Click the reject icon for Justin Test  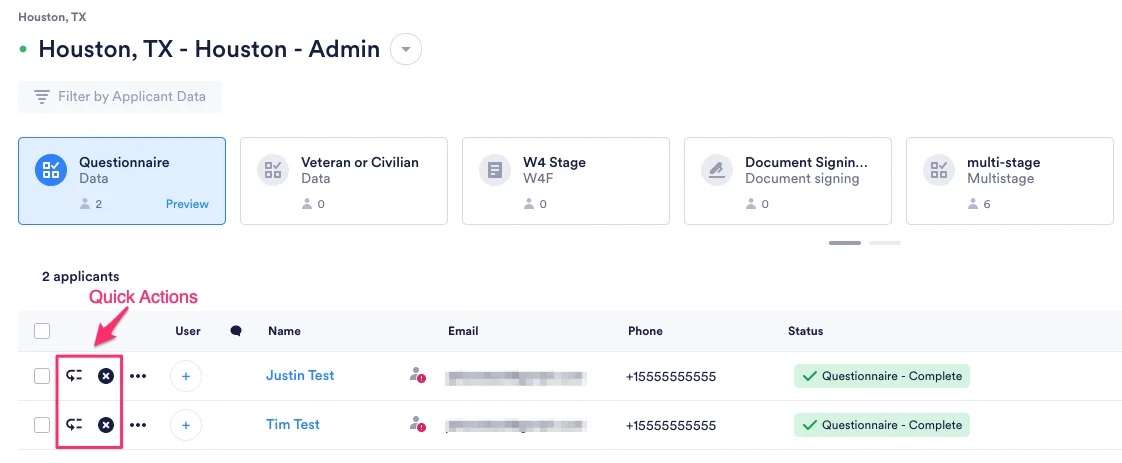tap(106, 376)
